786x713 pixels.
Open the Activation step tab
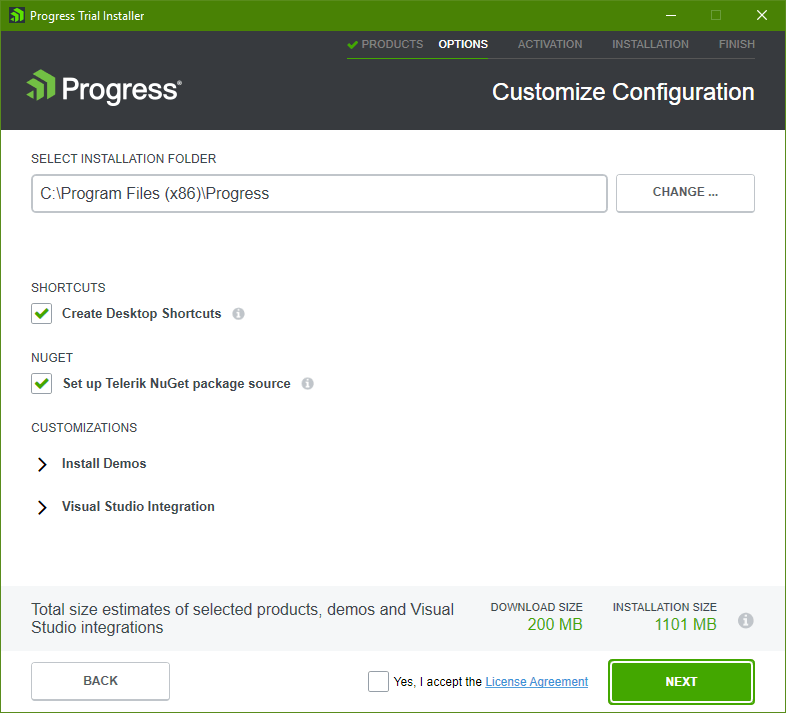coord(550,44)
